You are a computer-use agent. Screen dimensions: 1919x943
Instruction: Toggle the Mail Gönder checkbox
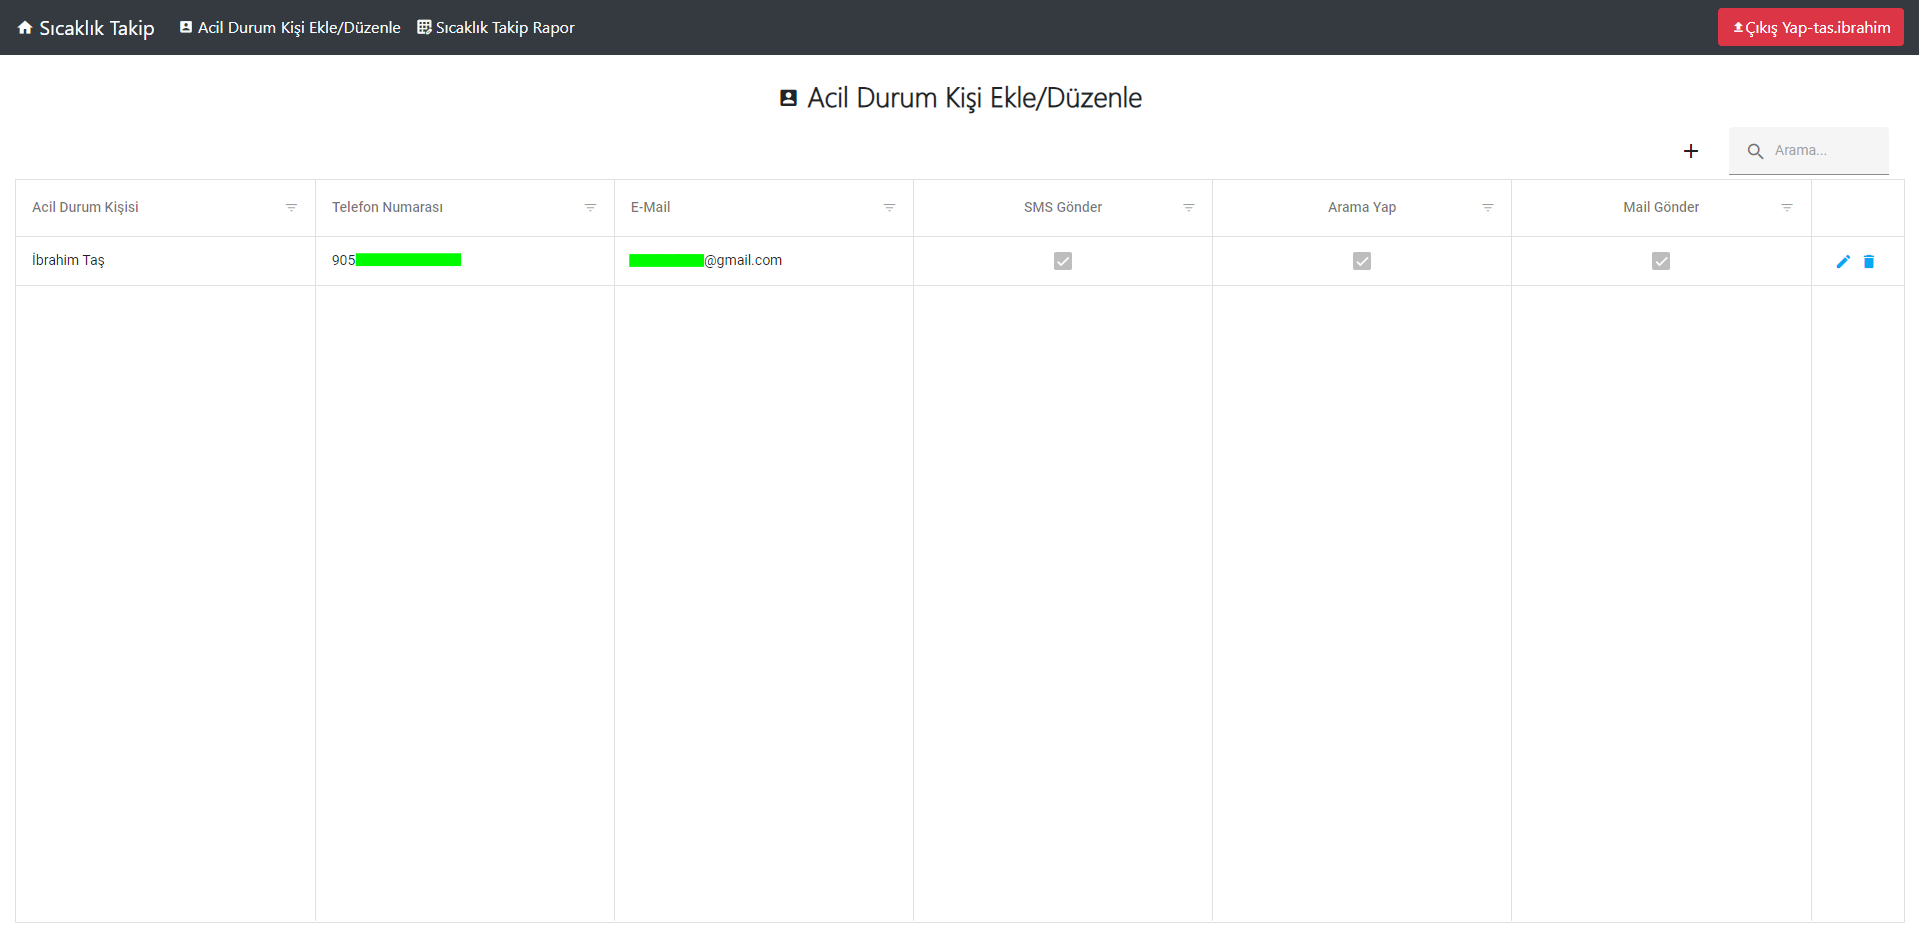tap(1661, 261)
